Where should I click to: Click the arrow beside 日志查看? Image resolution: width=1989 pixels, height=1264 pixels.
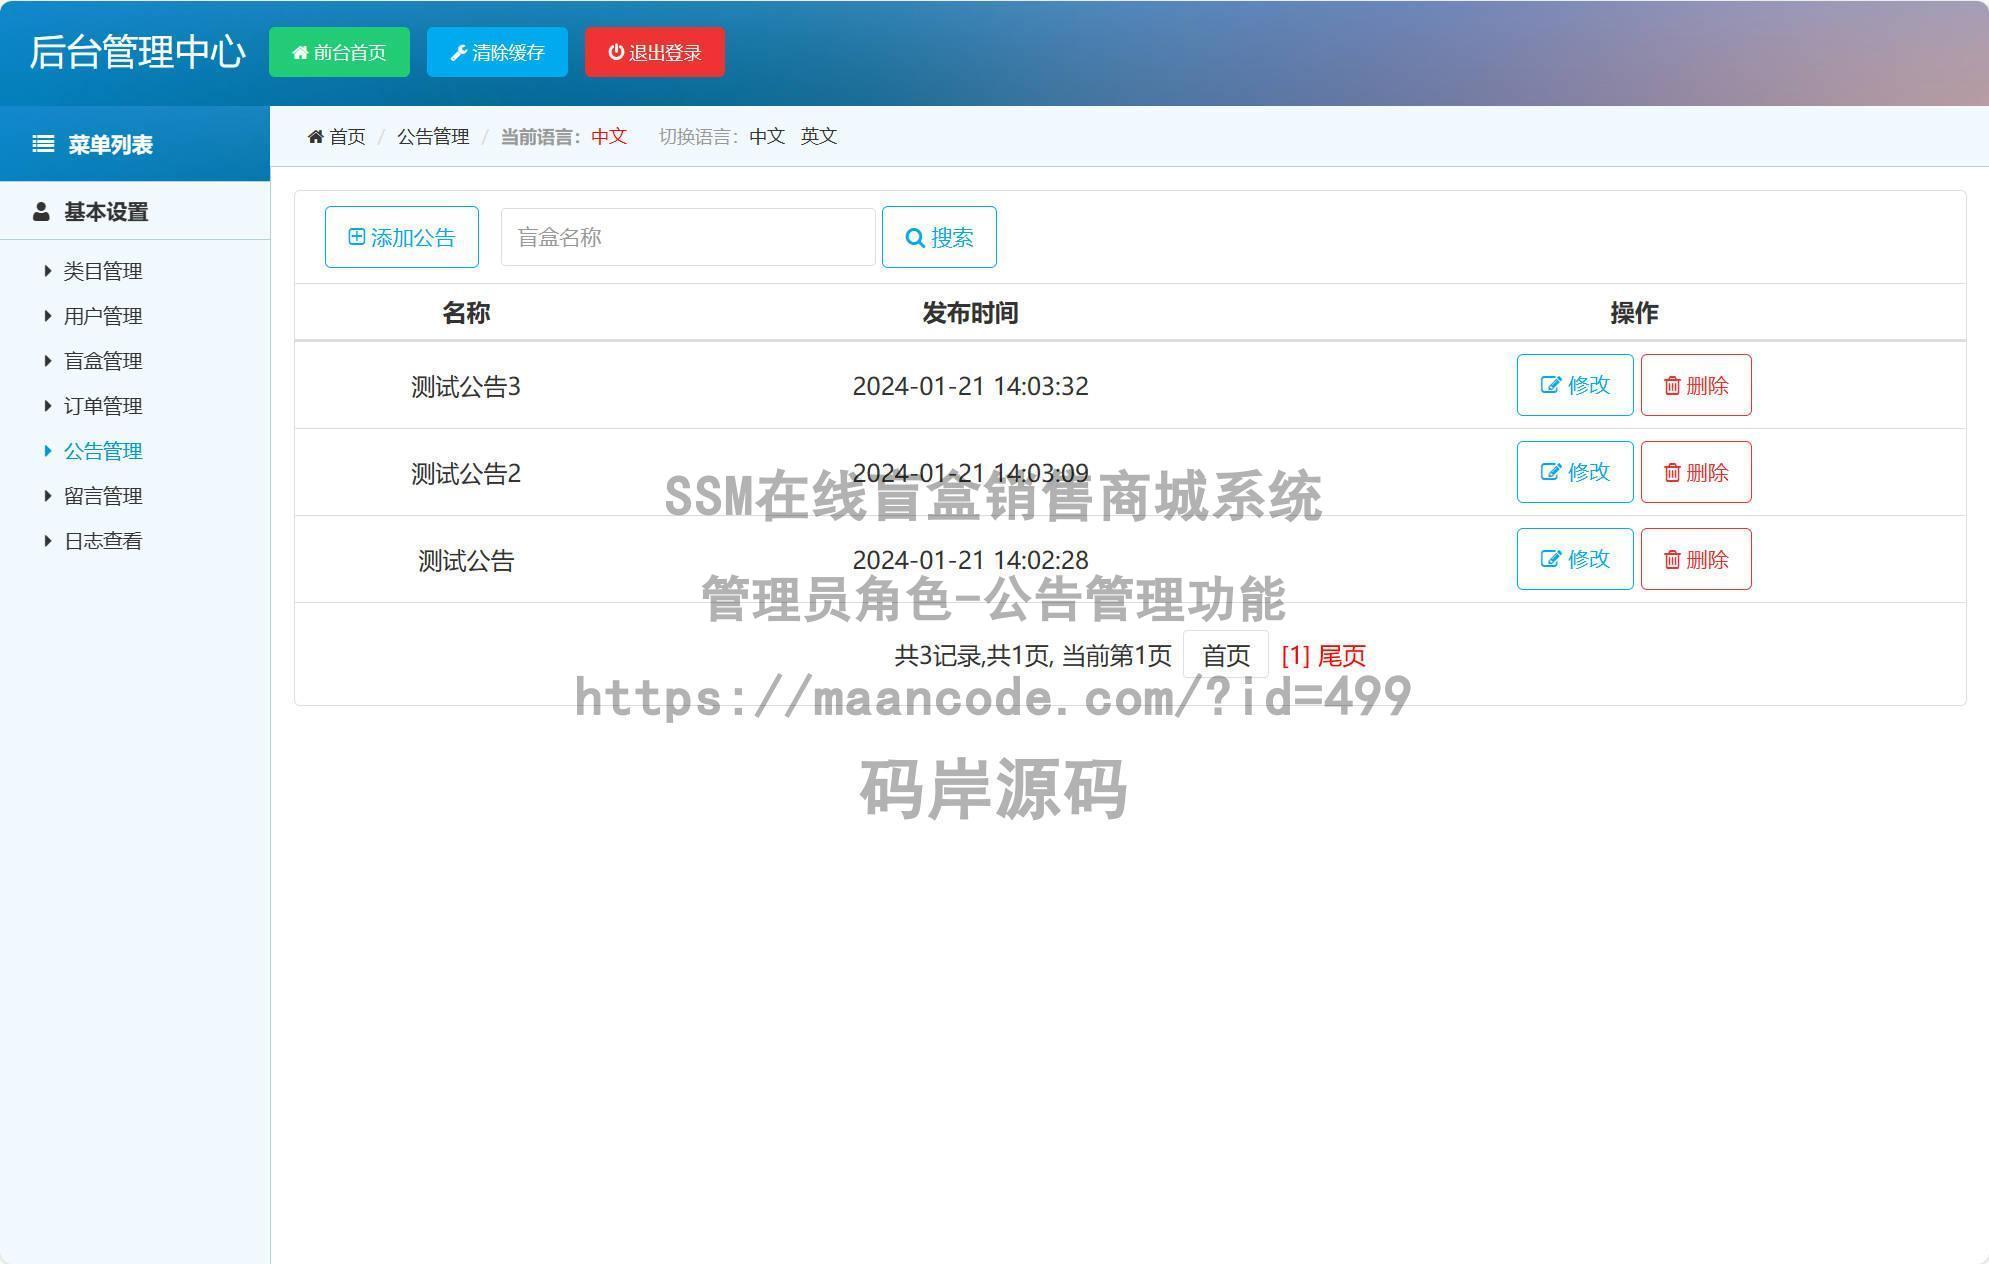(x=48, y=540)
